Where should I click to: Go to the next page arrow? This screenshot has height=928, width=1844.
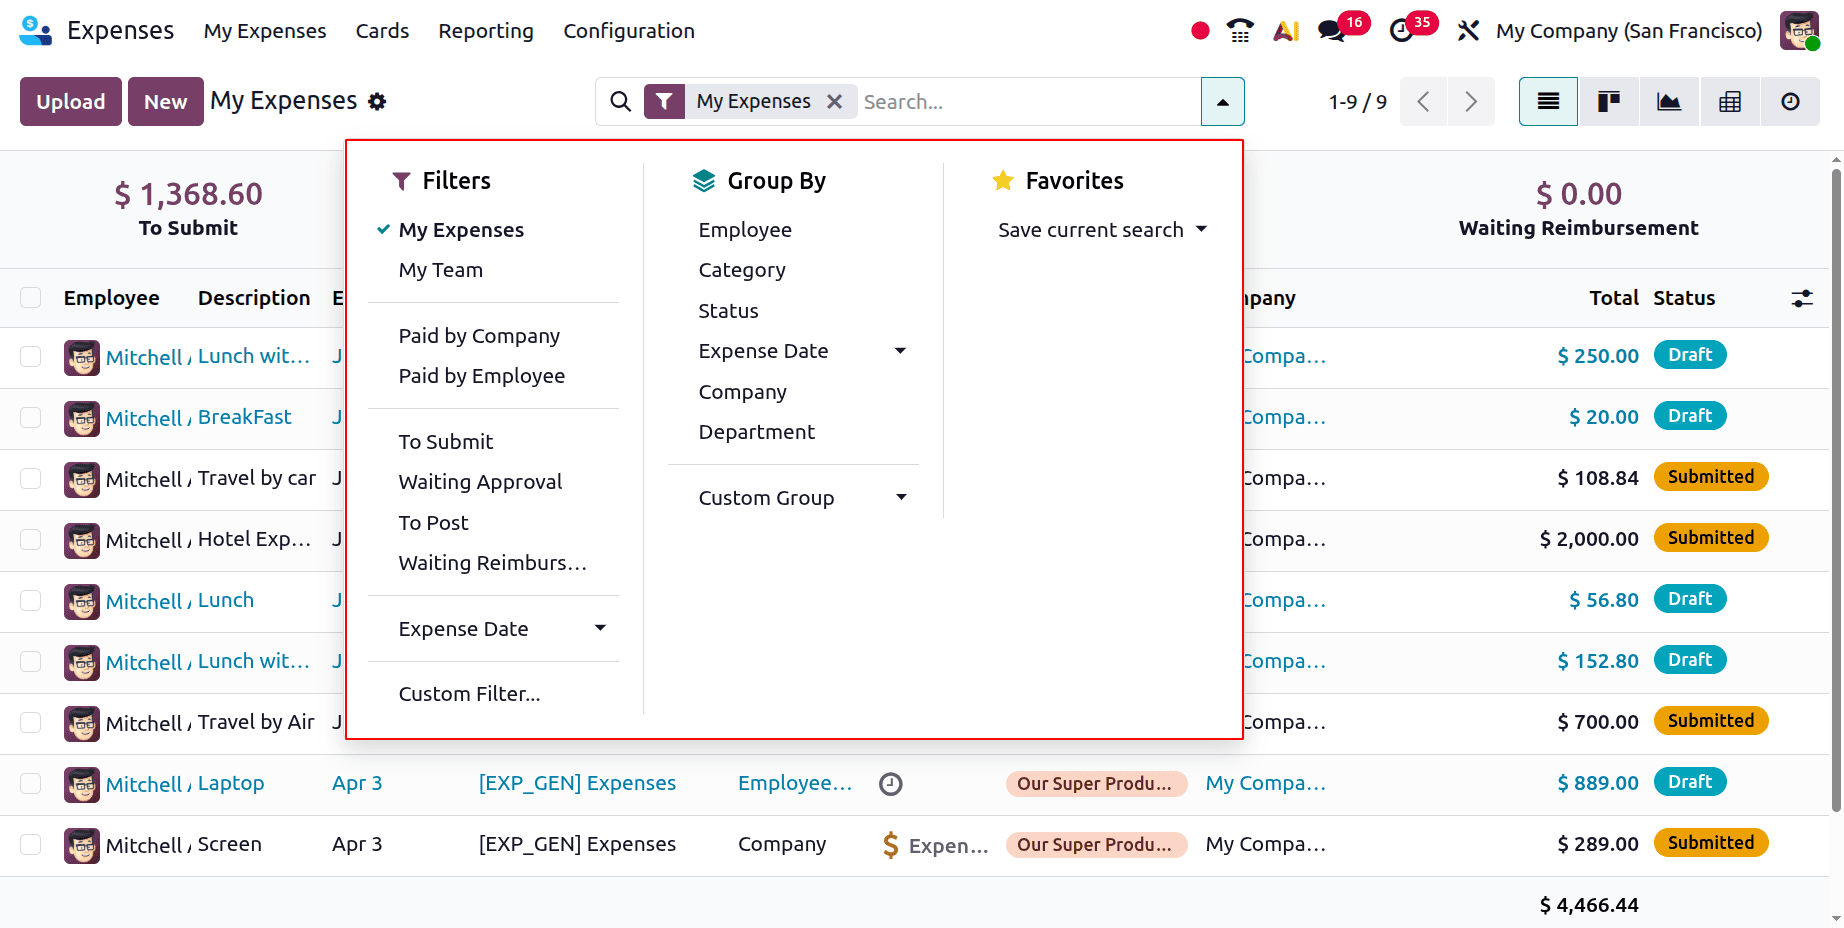click(1471, 101)
